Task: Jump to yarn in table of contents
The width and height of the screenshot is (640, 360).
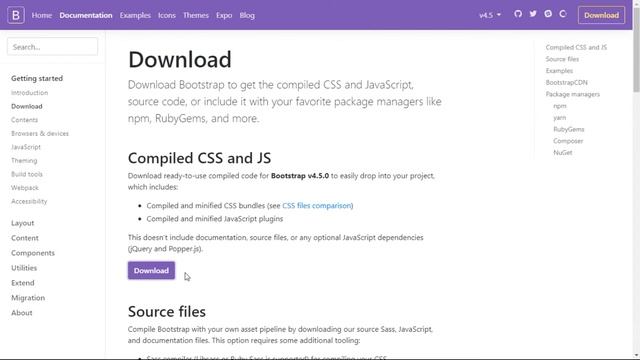Action: [x=559, y=118]
